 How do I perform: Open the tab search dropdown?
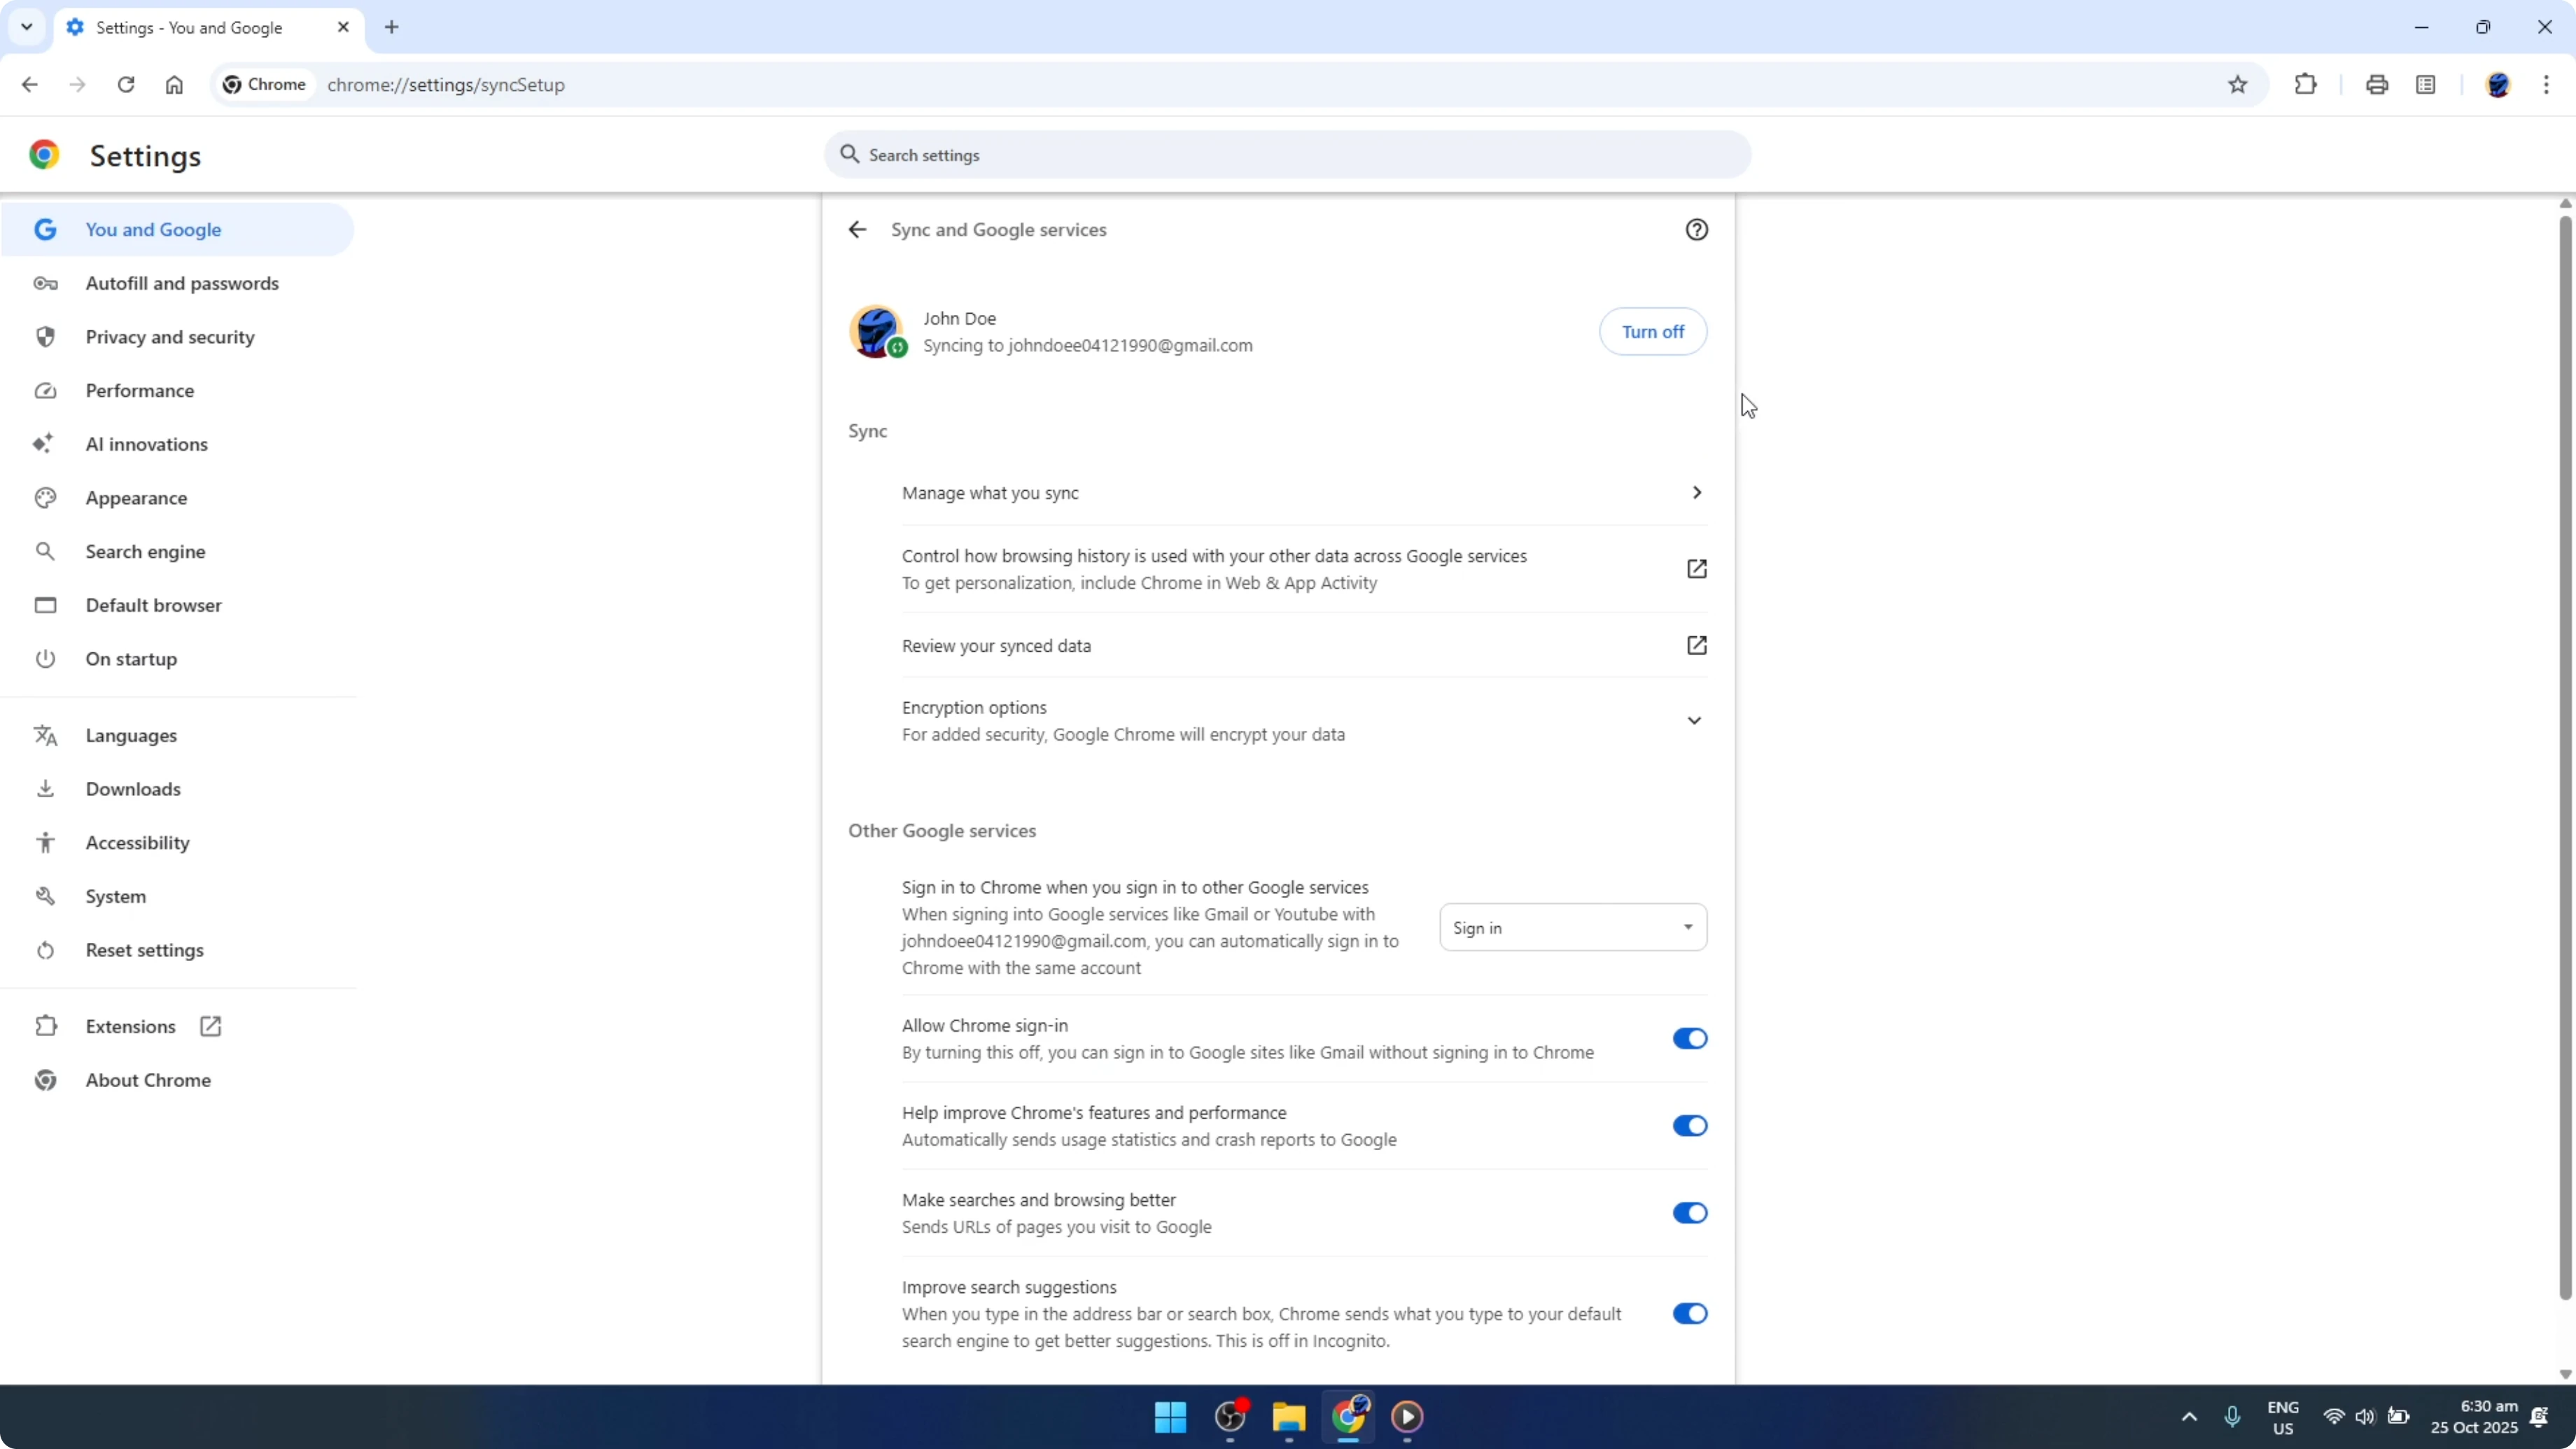pyautogui.click(x=27, y=27)
